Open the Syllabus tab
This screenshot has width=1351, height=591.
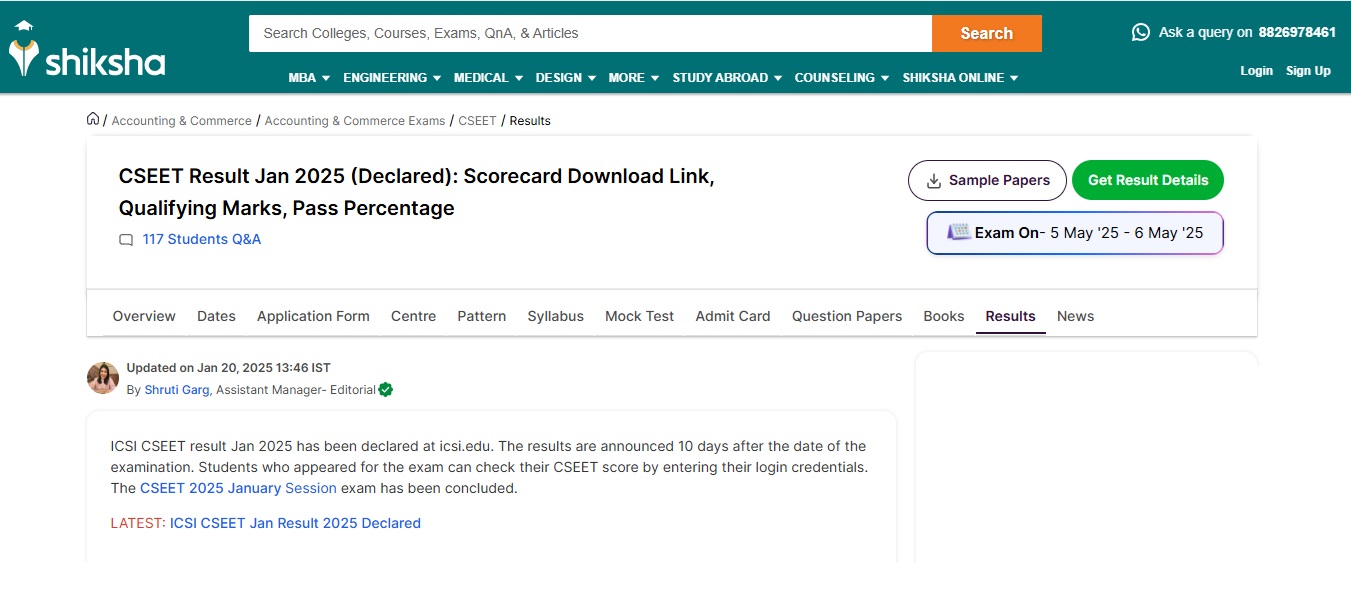click(555, 316)
